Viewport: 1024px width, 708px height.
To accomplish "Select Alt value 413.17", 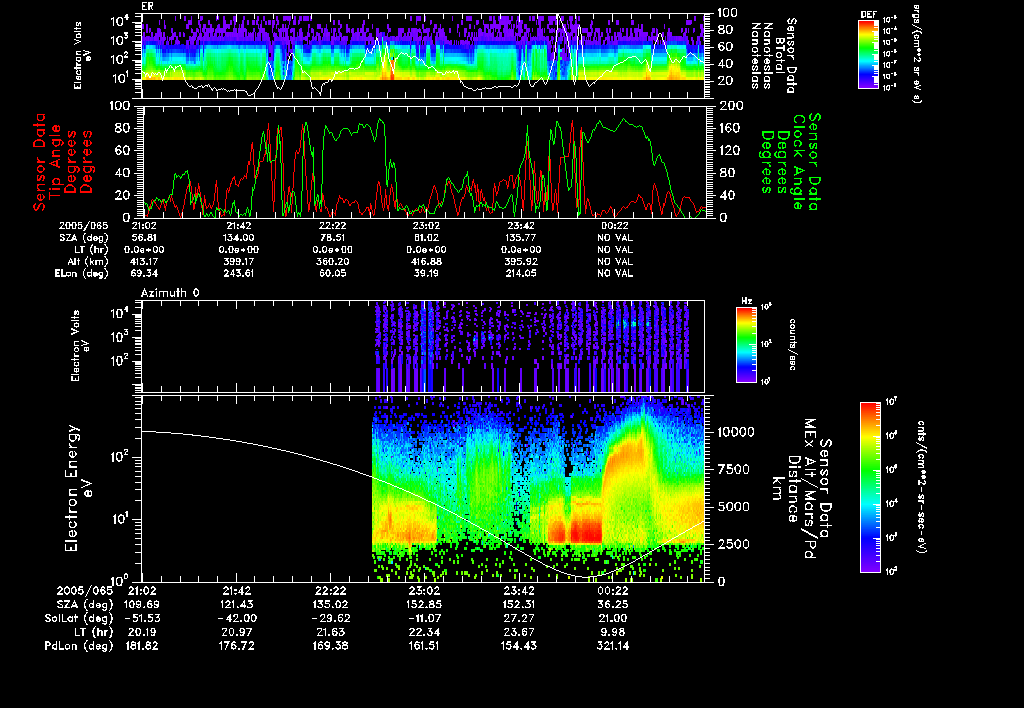I will click(144, 262).
